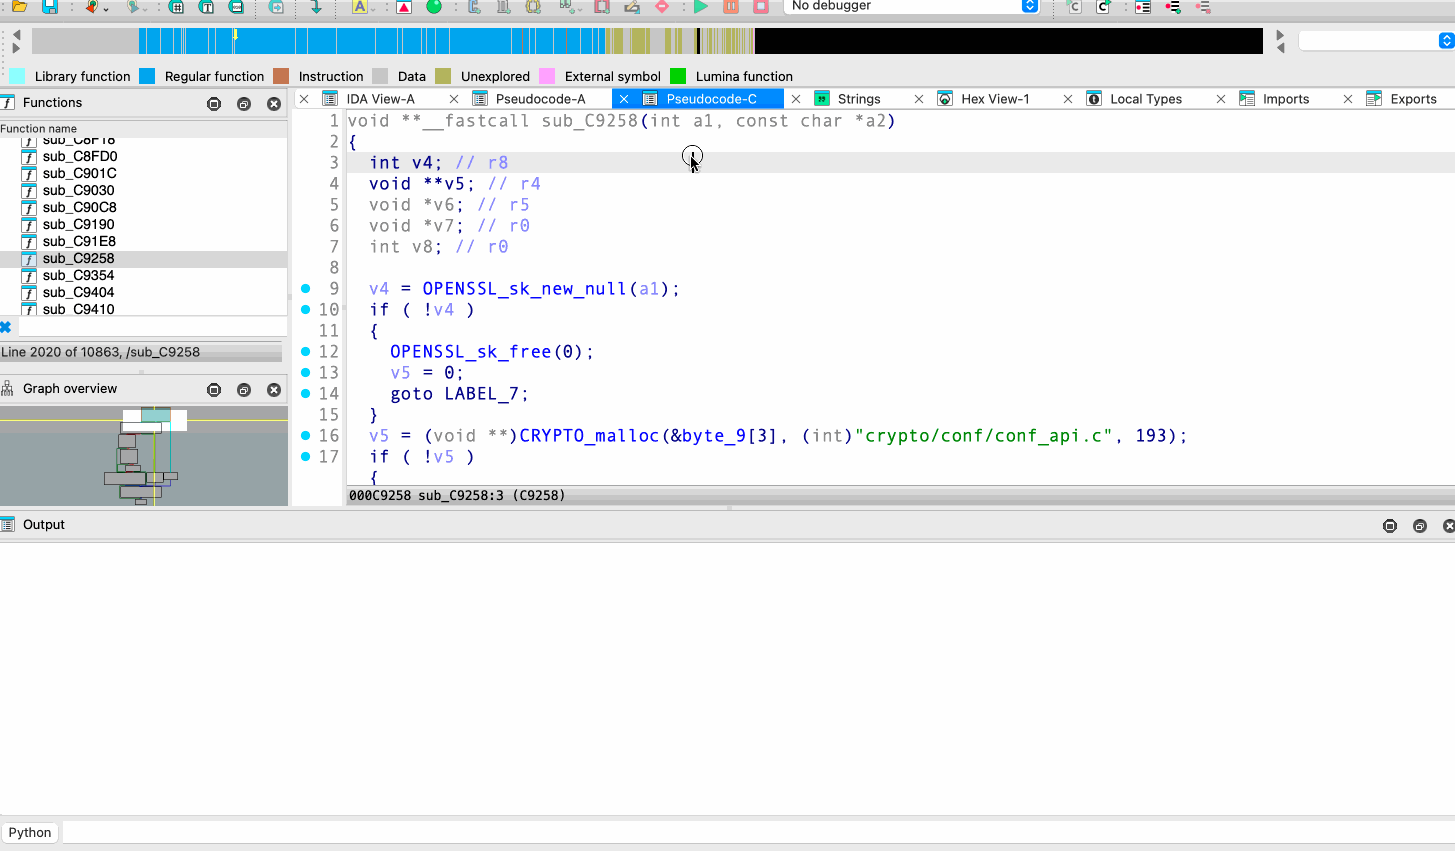Toggle breakpoint dot on line 17
The image size is (1455, 851).
click(x=306, y=457)
